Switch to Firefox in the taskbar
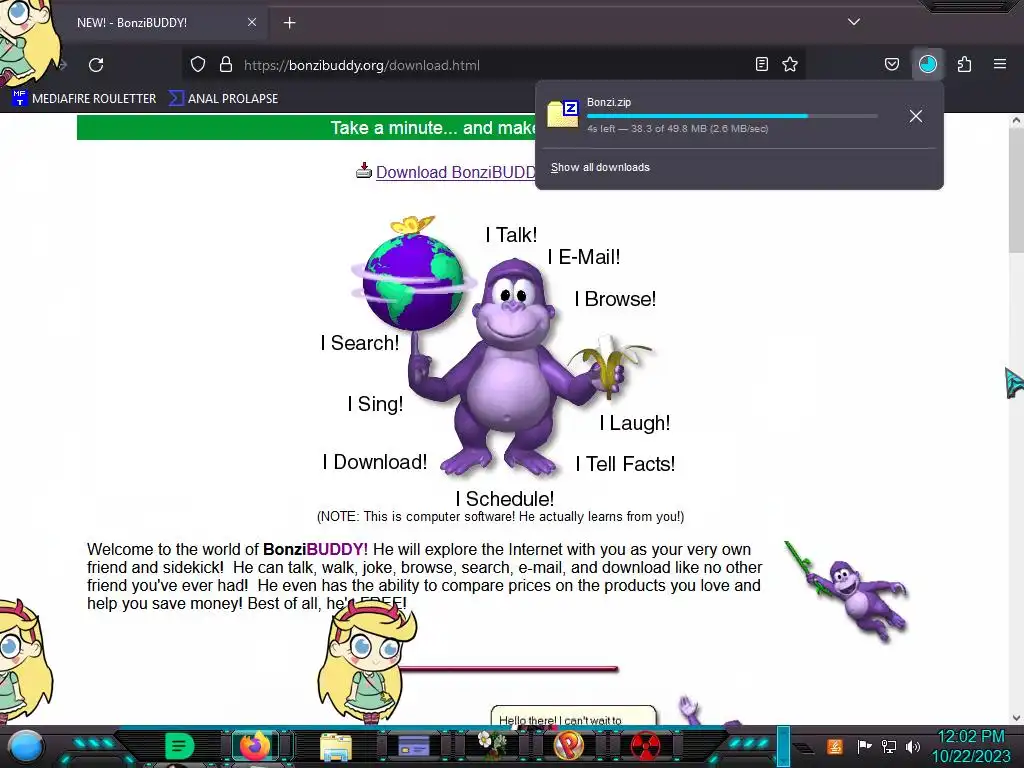The height and width of the screenshot is (768, 1024). point(256,746)
